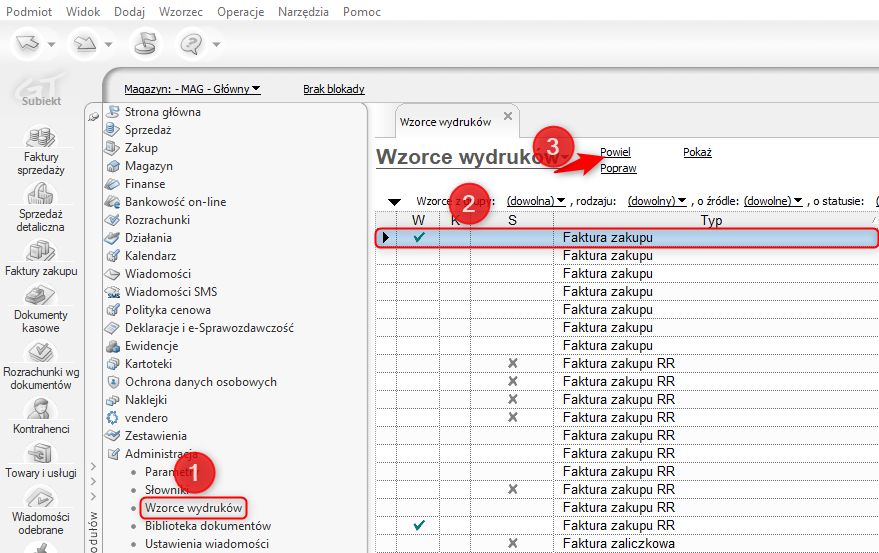Open the Faktury sprzedaży shortcut icon

click(41, 137)
